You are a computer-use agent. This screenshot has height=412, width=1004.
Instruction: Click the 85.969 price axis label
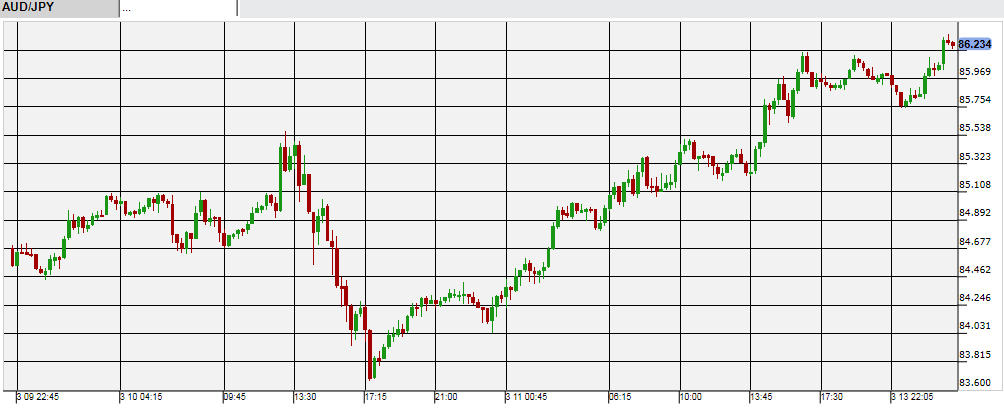pyautogui.click(x=974, y=72)
